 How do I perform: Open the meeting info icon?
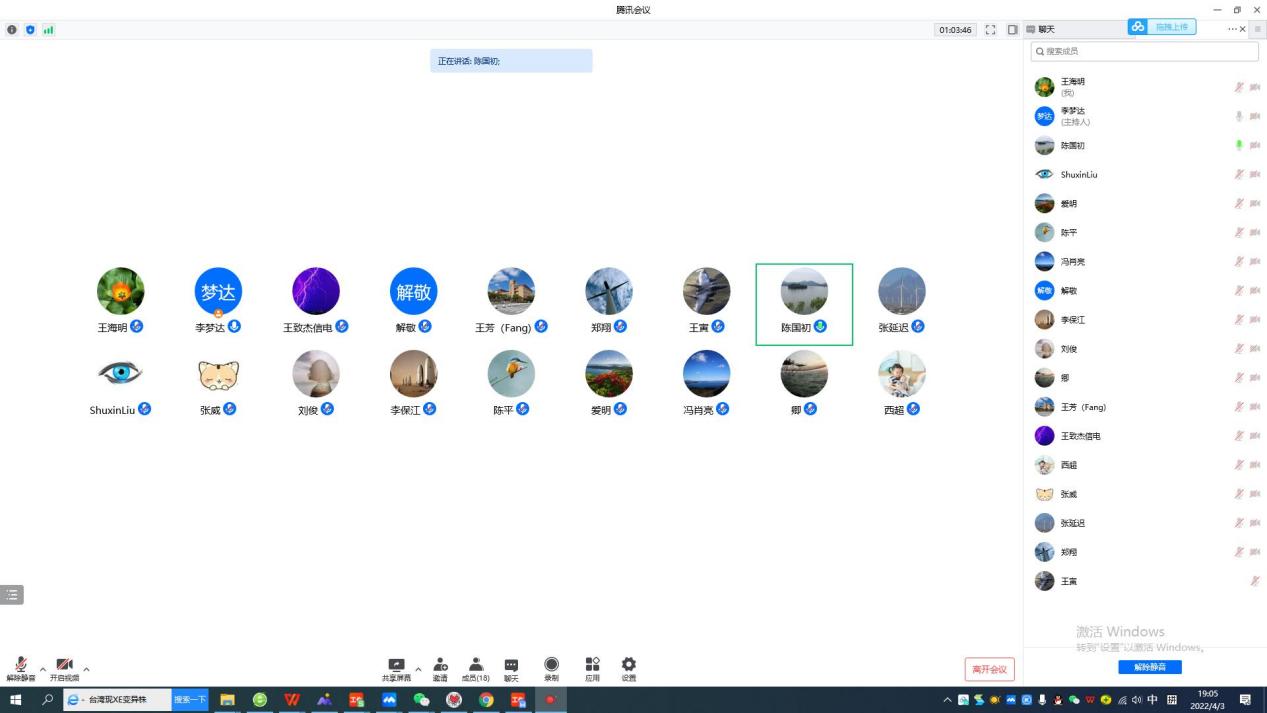pyautogui.click(x=12, y=30)
